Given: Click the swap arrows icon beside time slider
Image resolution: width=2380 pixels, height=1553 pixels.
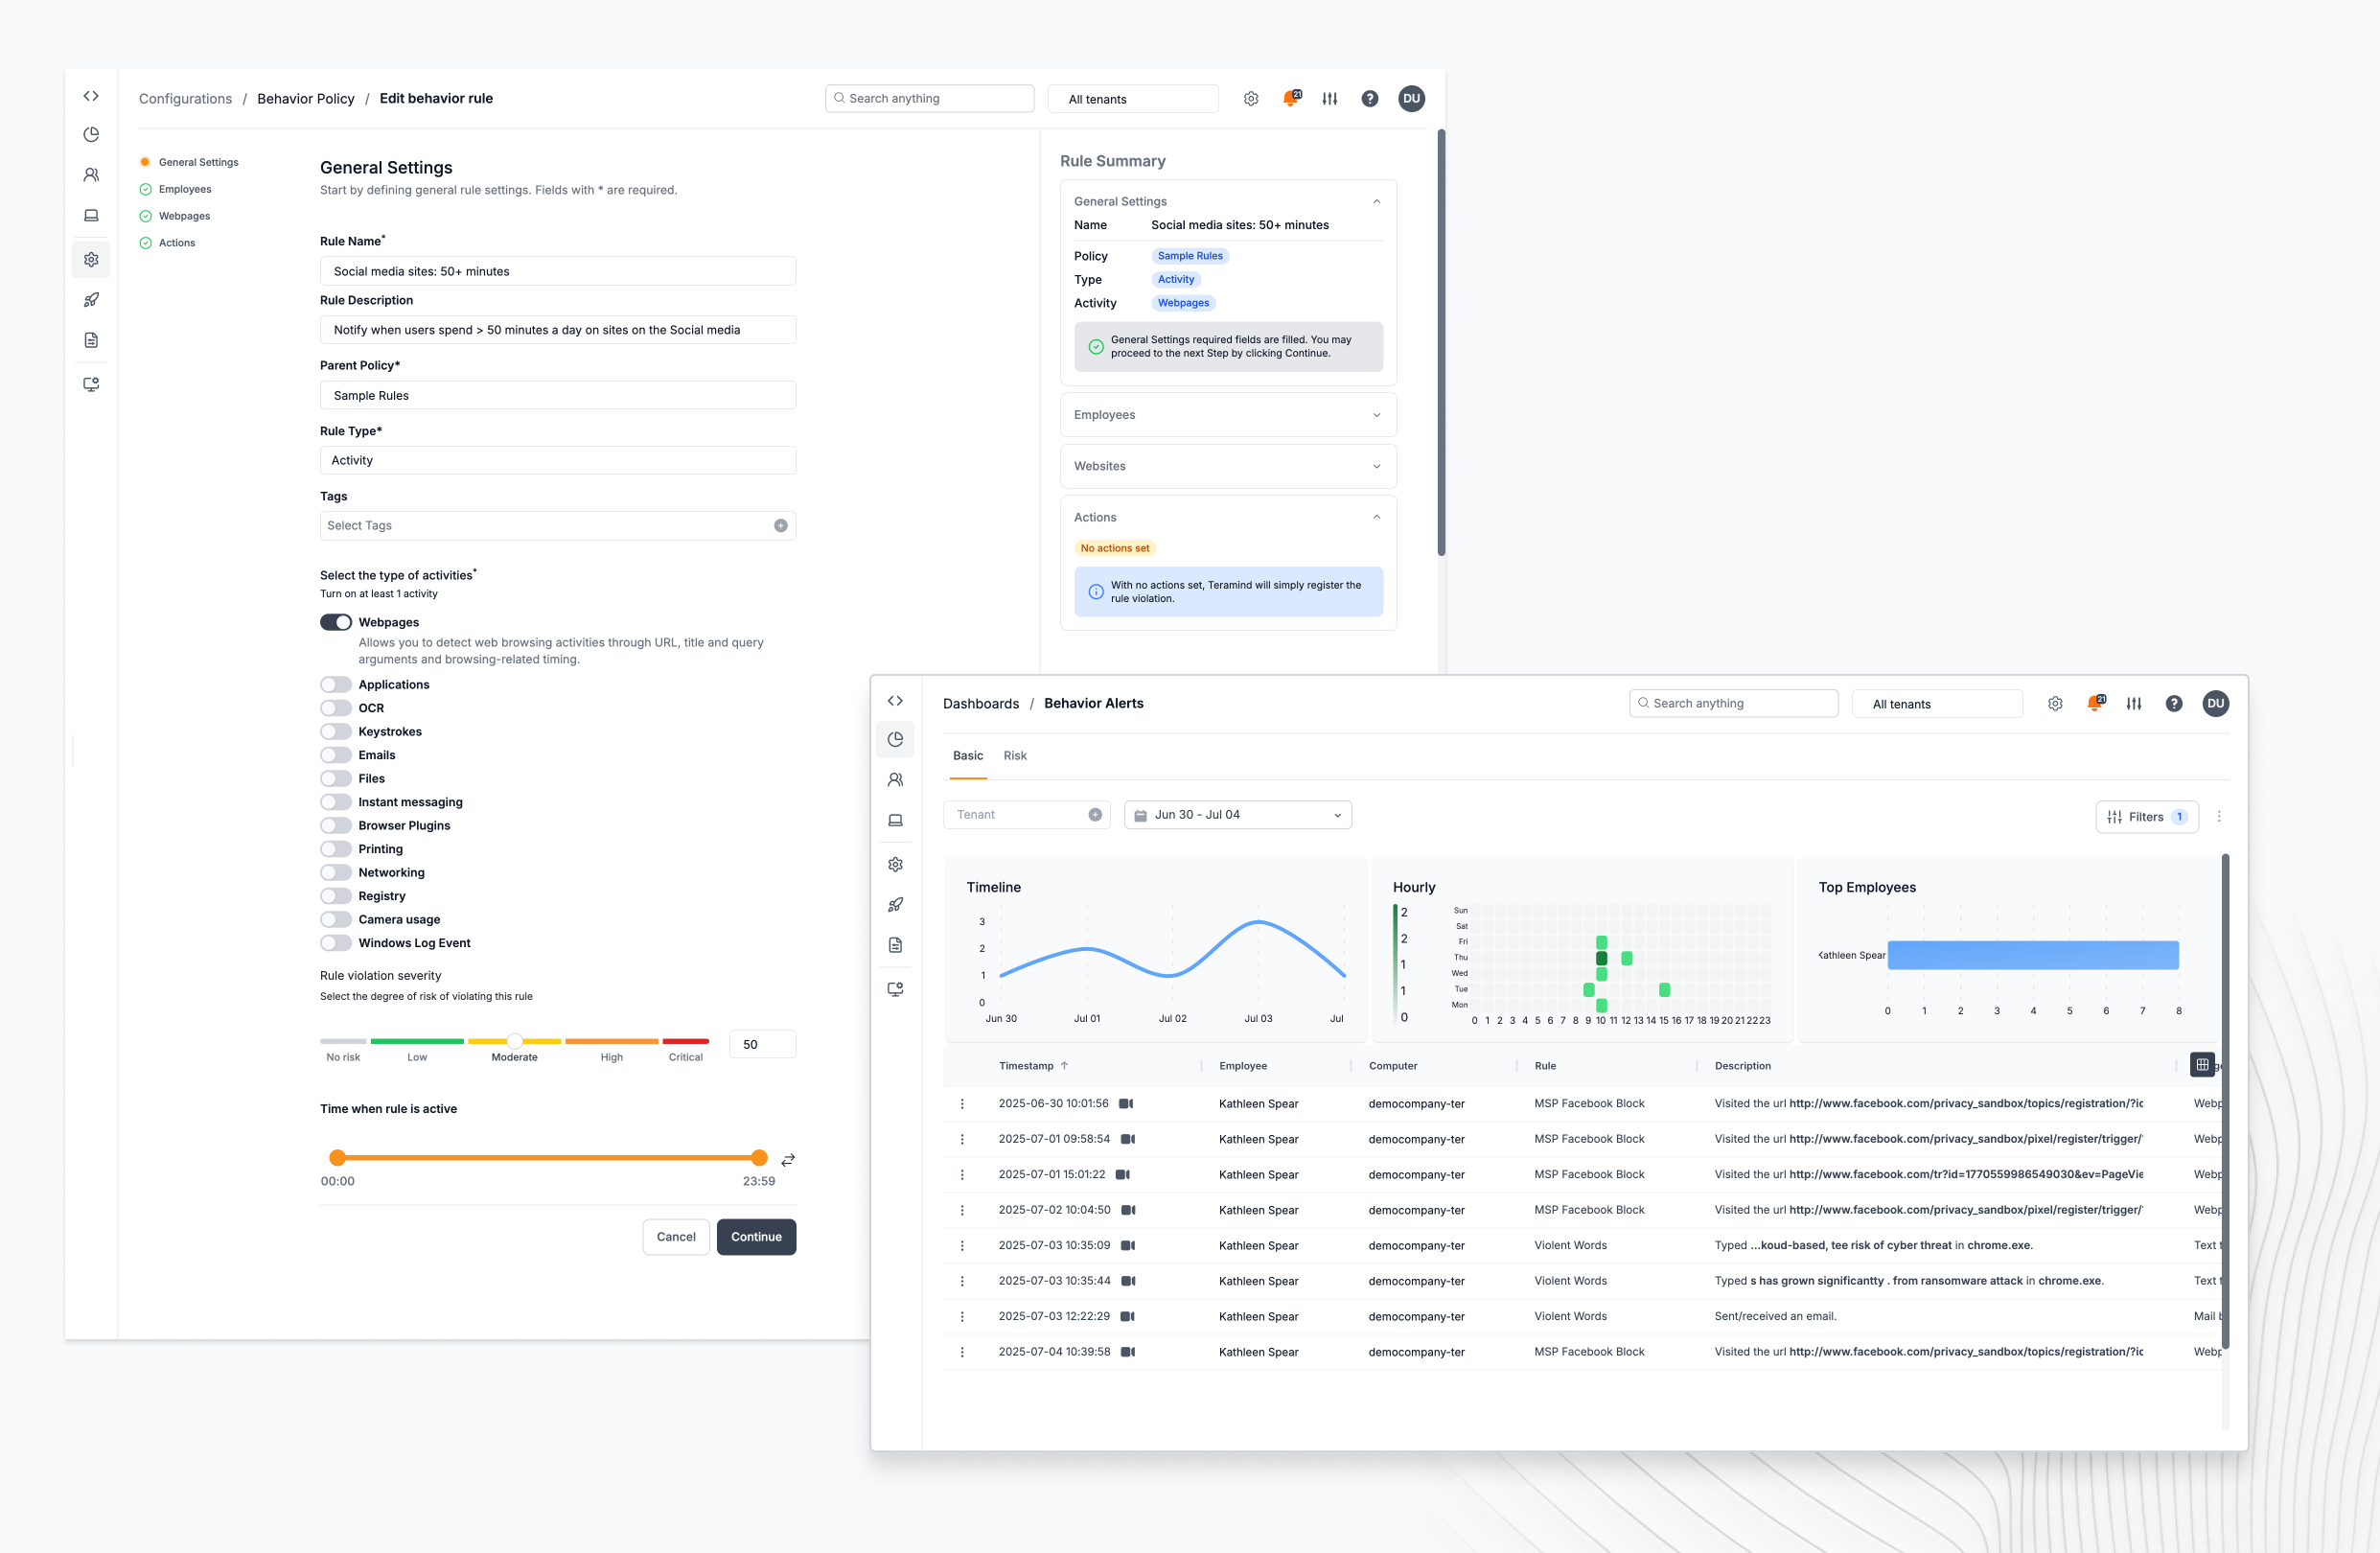Looking at the screenshot, I should point(788,1160).
